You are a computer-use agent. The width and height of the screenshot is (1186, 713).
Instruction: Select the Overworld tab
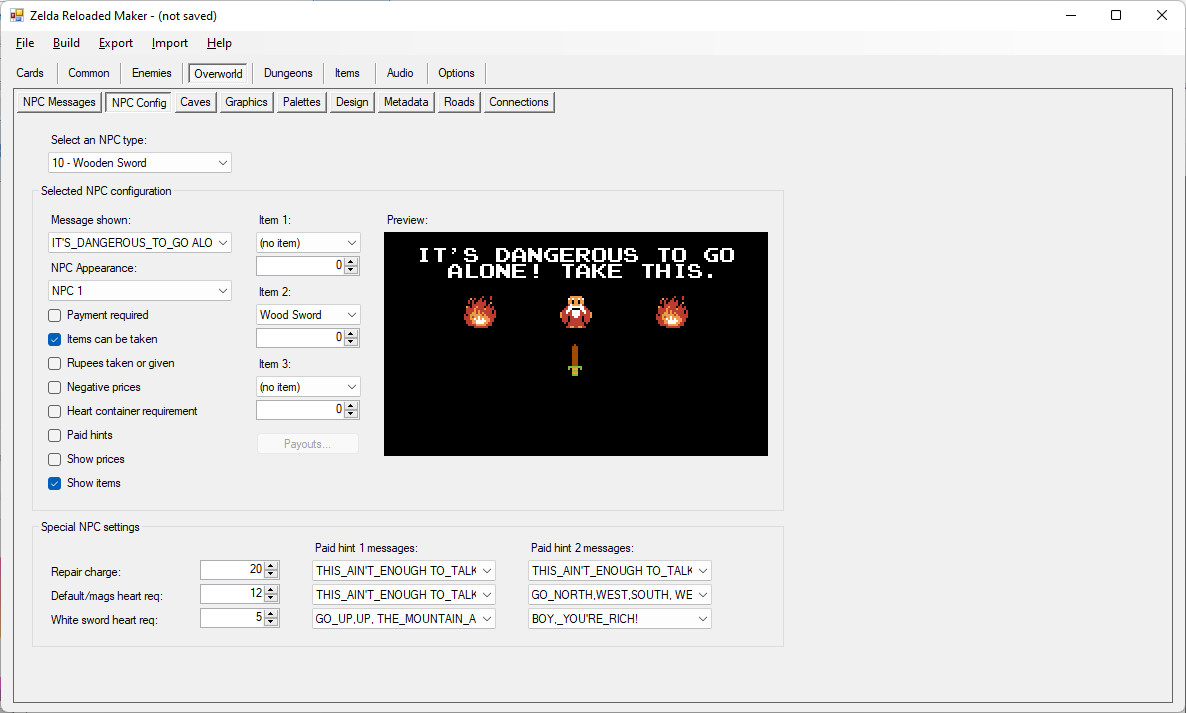click(x=218, y=73)
